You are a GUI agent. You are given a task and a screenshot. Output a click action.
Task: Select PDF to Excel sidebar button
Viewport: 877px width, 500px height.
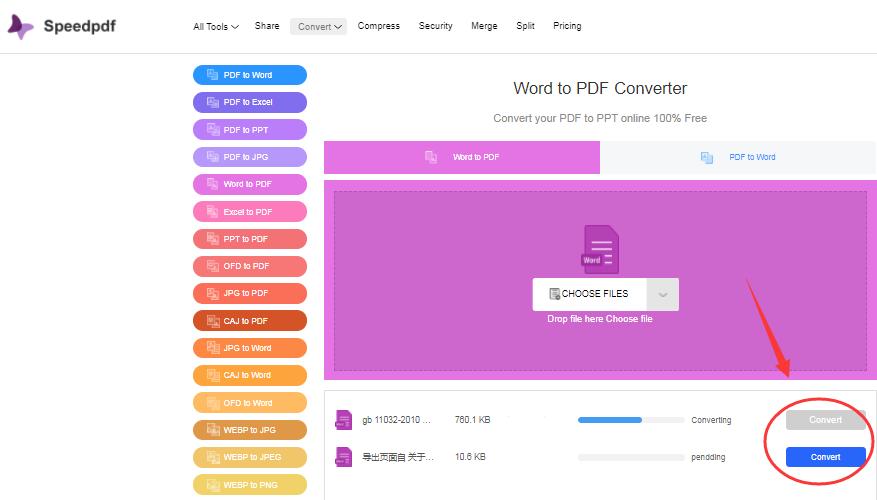[x=250, y=102]
